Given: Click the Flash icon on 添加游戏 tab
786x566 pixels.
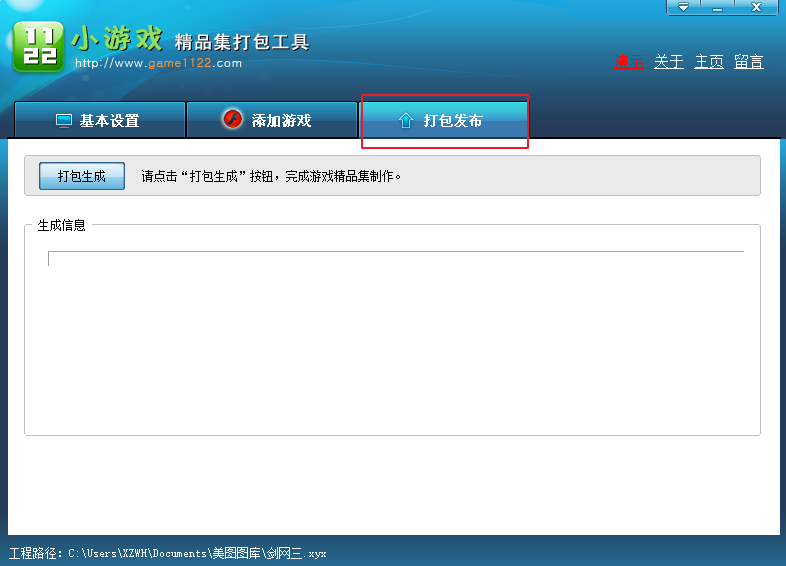Looking at the screenshot, I should (x=233, y=119).
